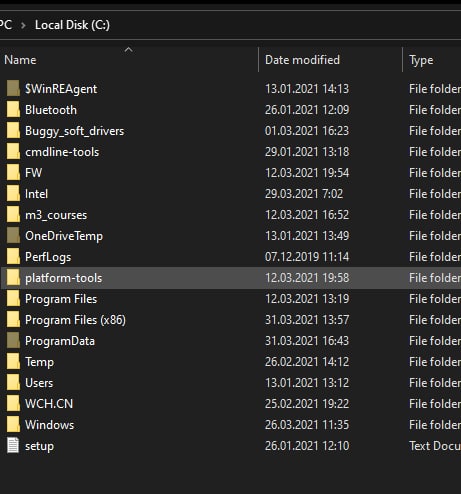Select the WCH.CN folder name
461x494 pixels.
(x=49, y=404)
